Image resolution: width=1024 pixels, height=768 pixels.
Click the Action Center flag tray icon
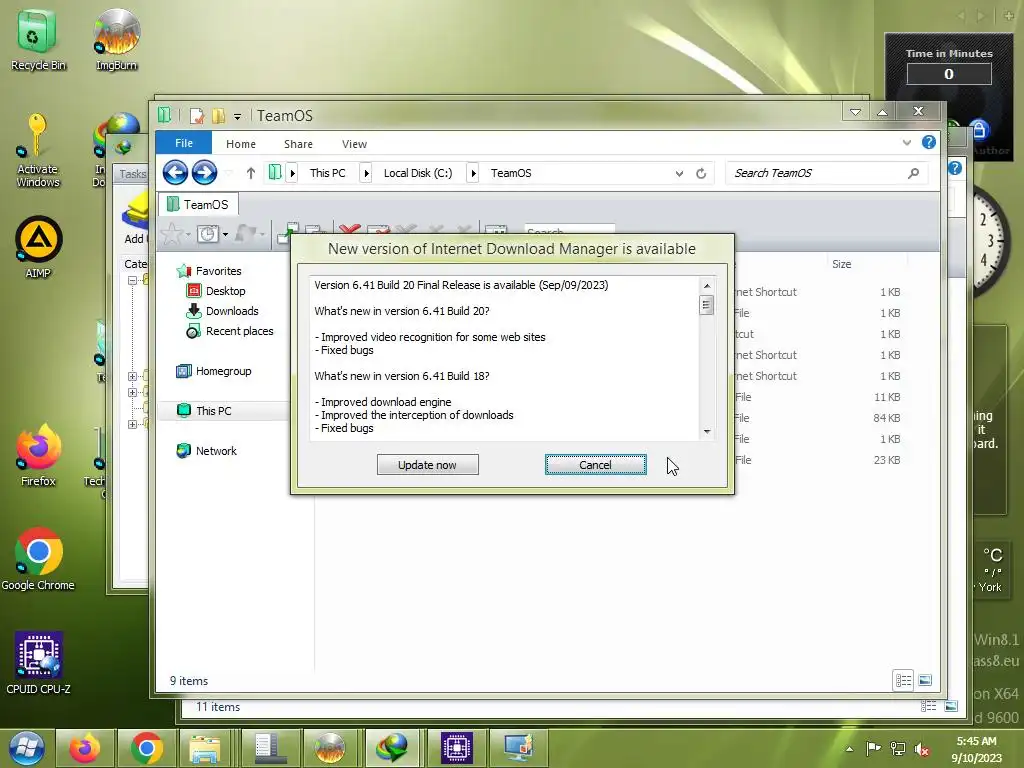coord(873,748)
